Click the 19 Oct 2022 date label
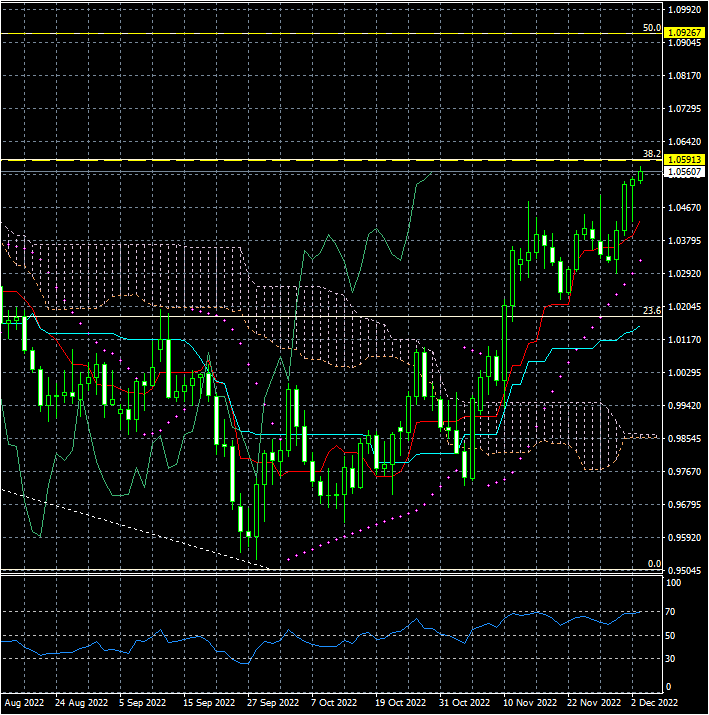 click(400, 703)
